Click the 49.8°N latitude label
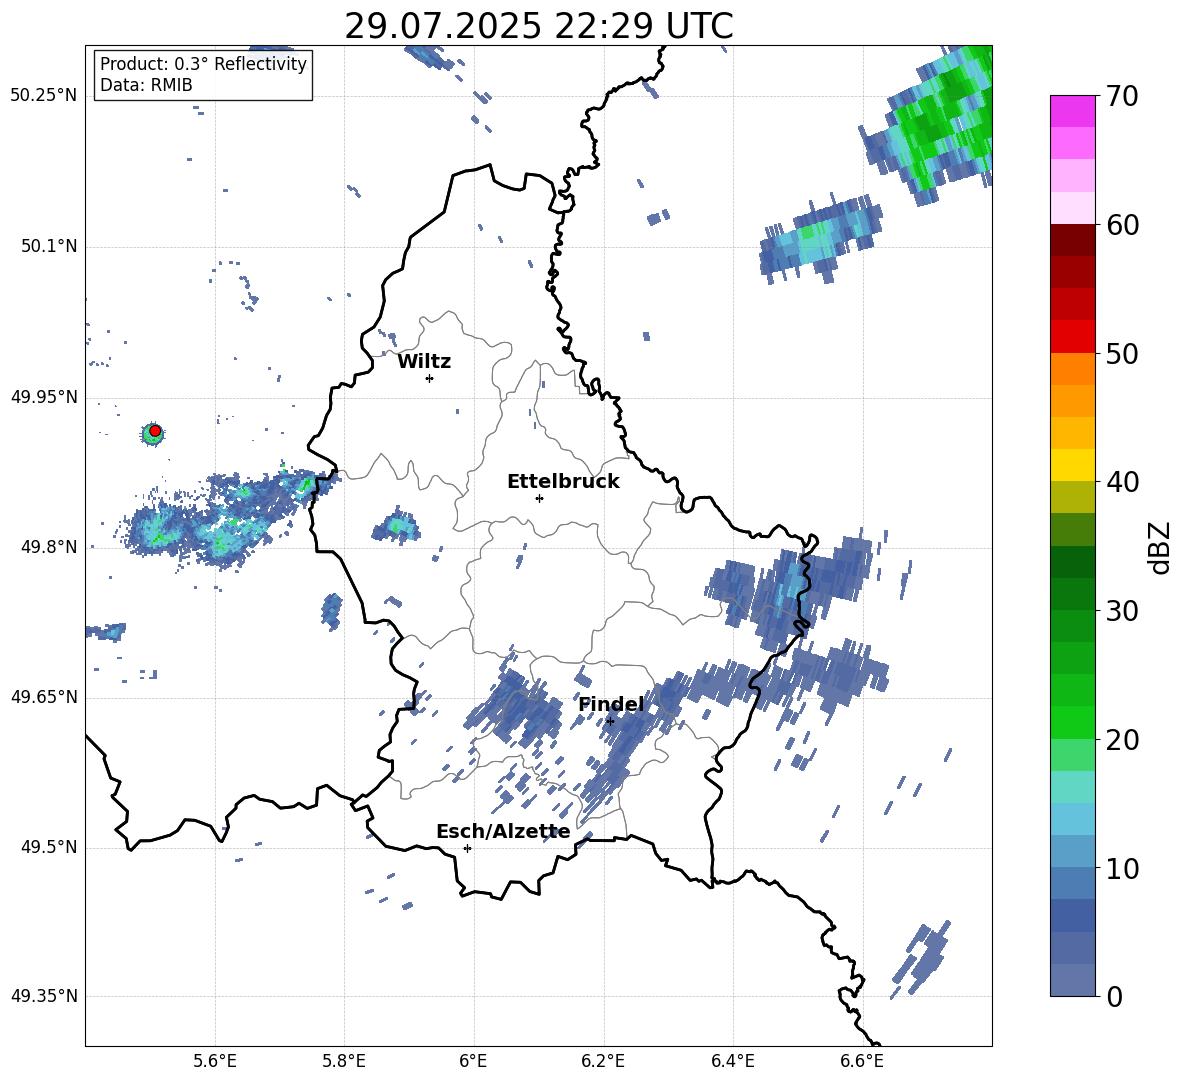The height and width of the screenshot is (1081, 1184). (x=50, y=547)
